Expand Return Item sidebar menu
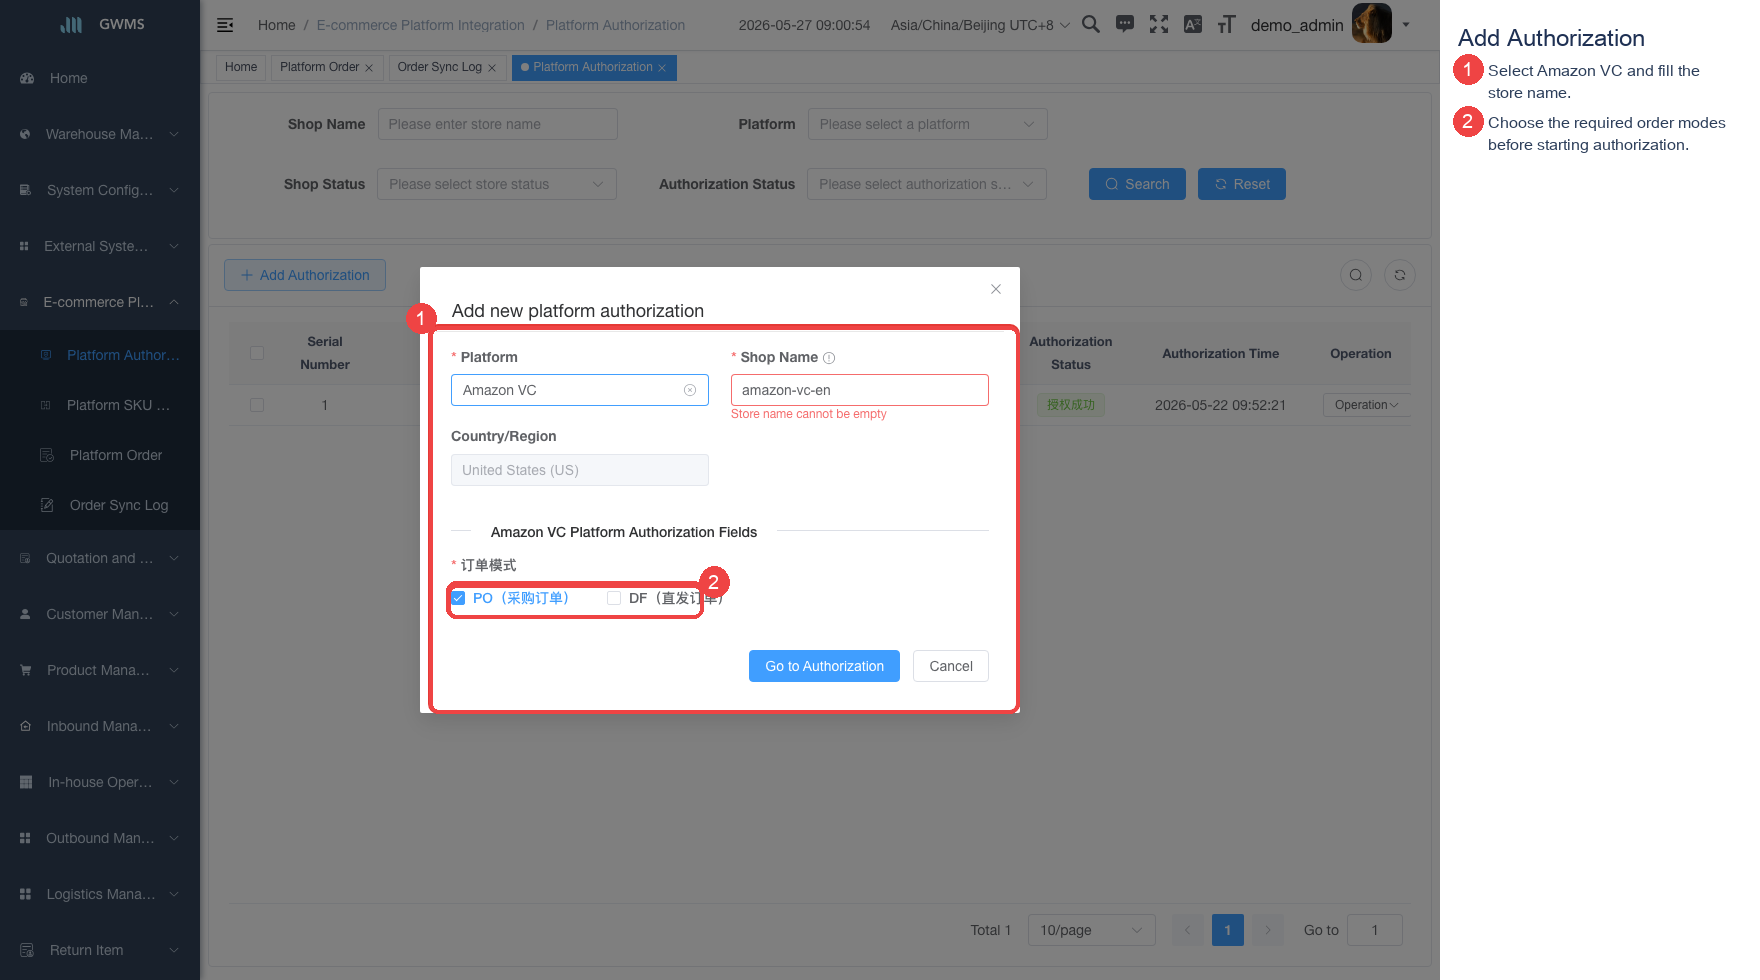 point(100,950)
